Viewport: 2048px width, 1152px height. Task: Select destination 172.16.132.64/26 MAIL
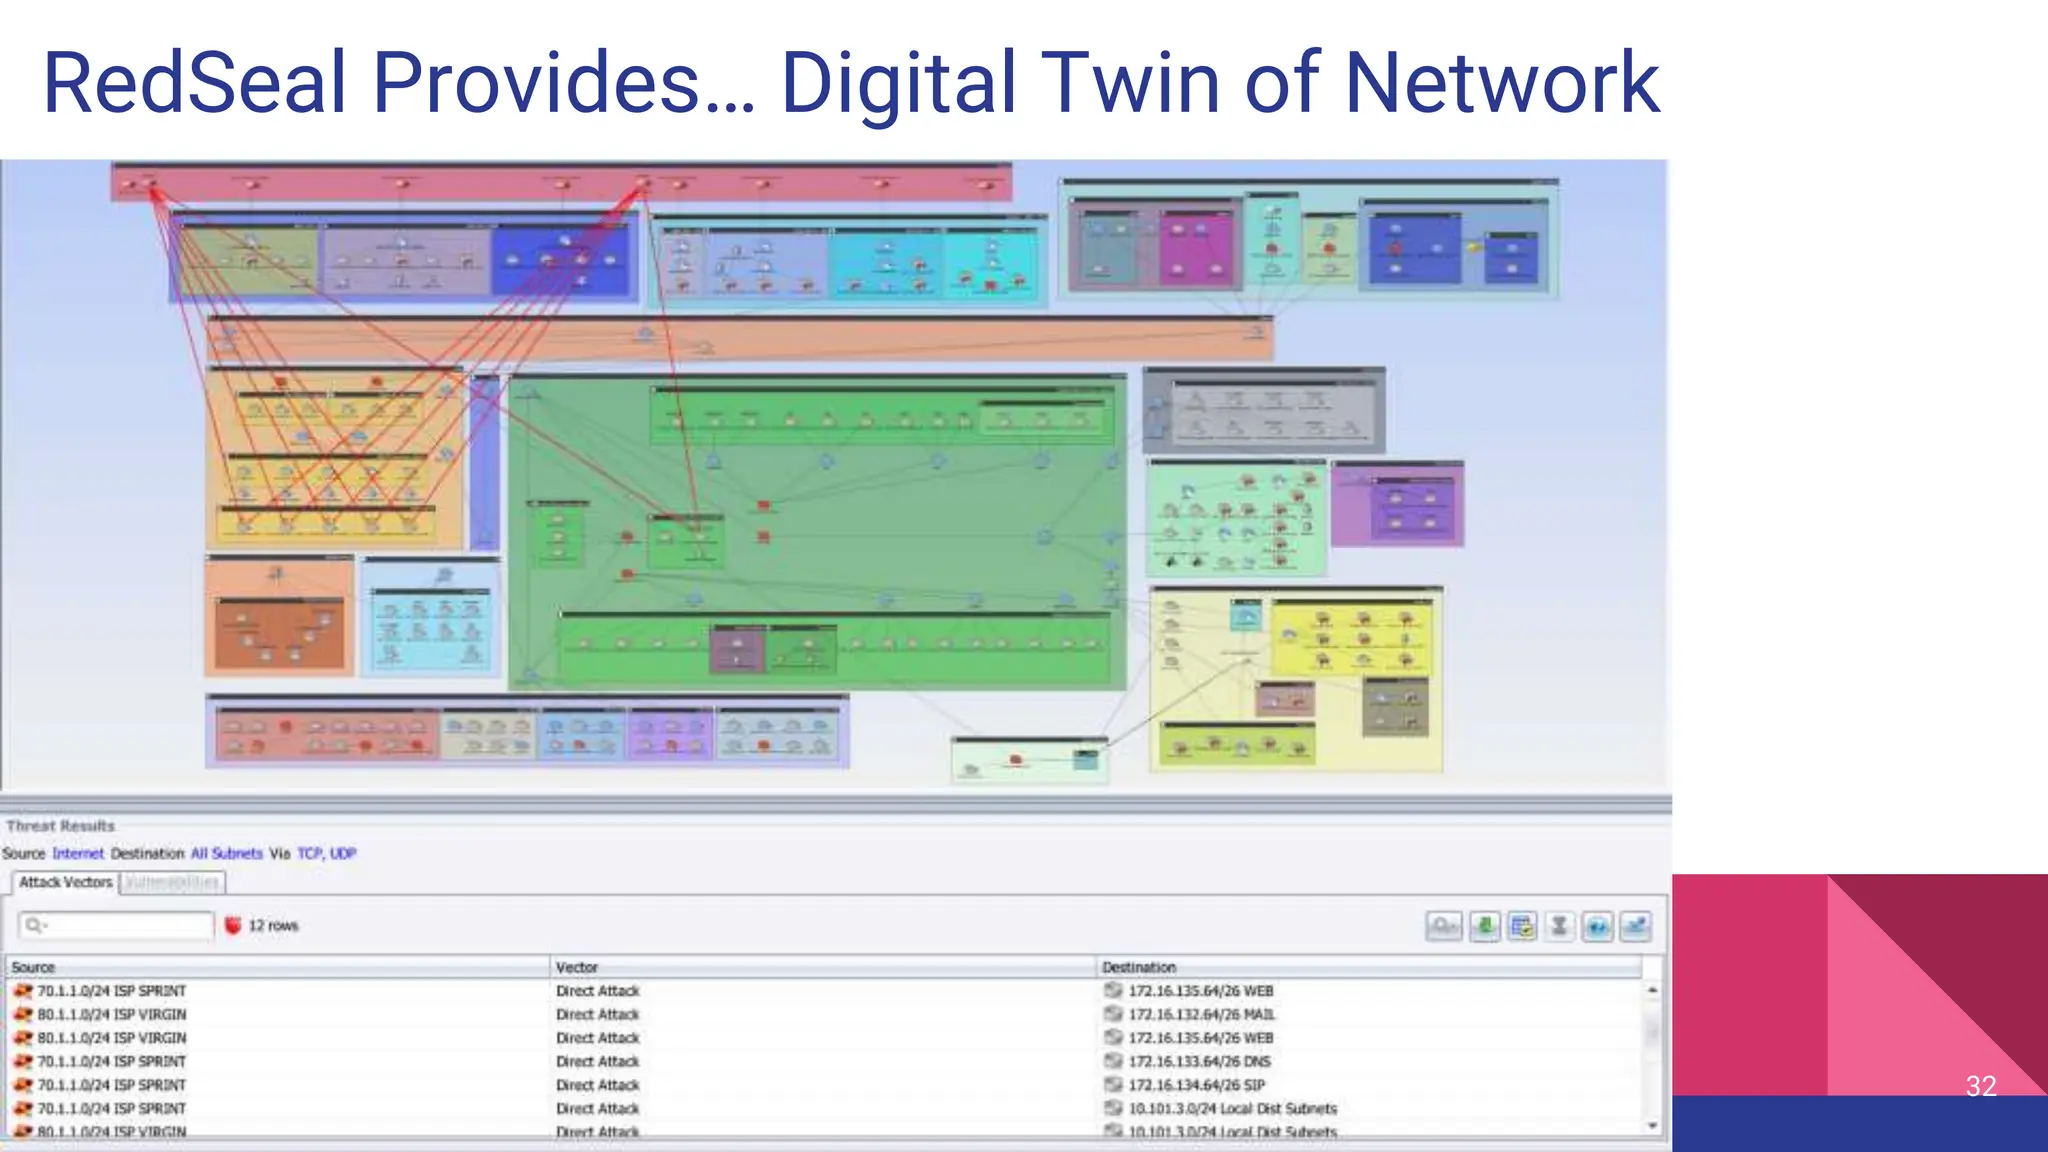coord(1202,1014)
